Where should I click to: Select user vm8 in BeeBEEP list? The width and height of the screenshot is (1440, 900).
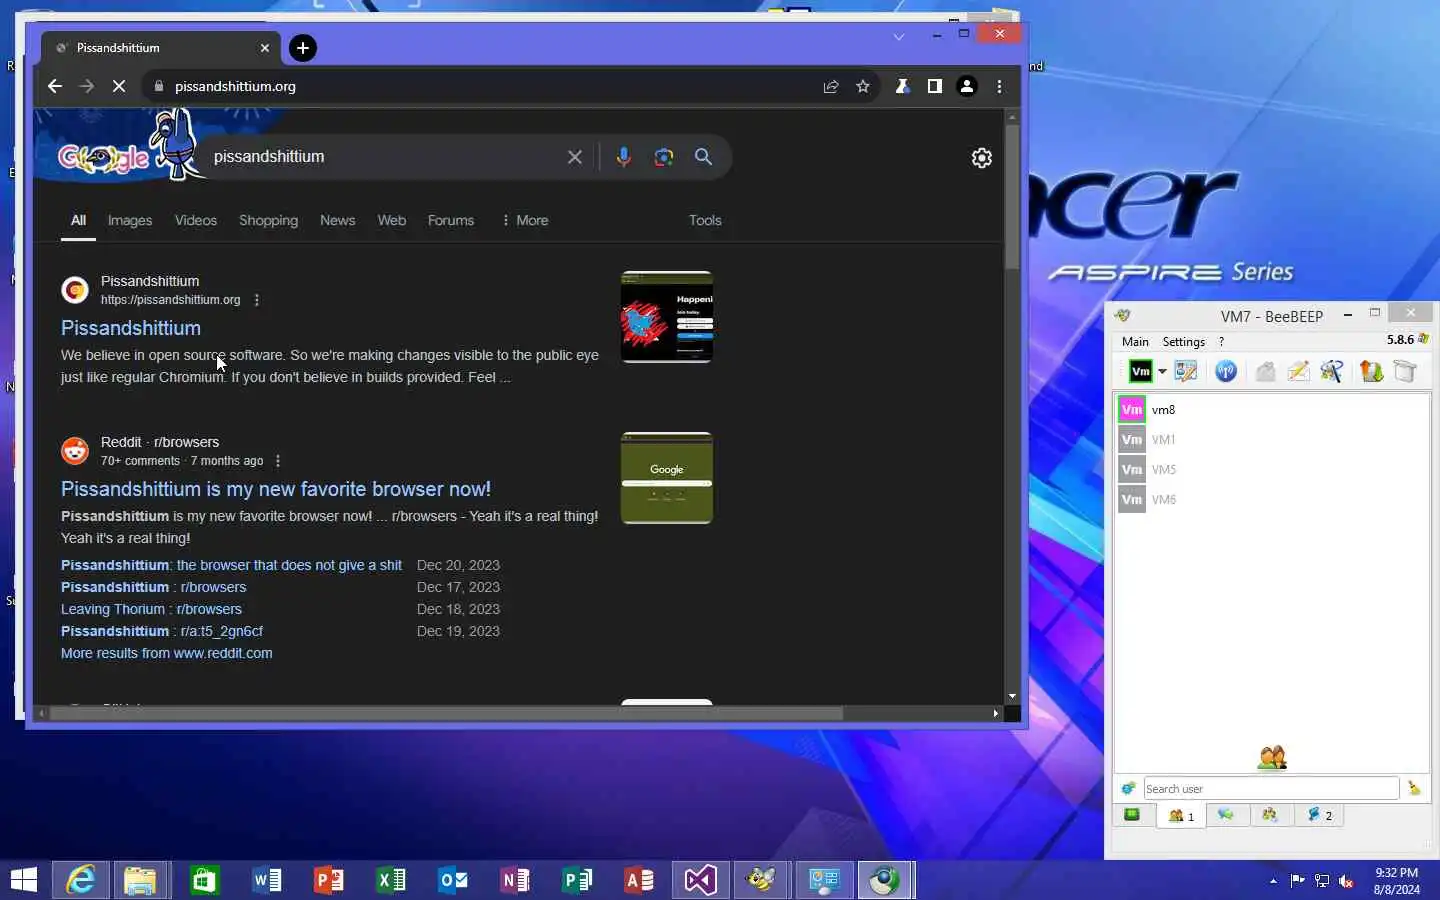[x=1272, y=409]
